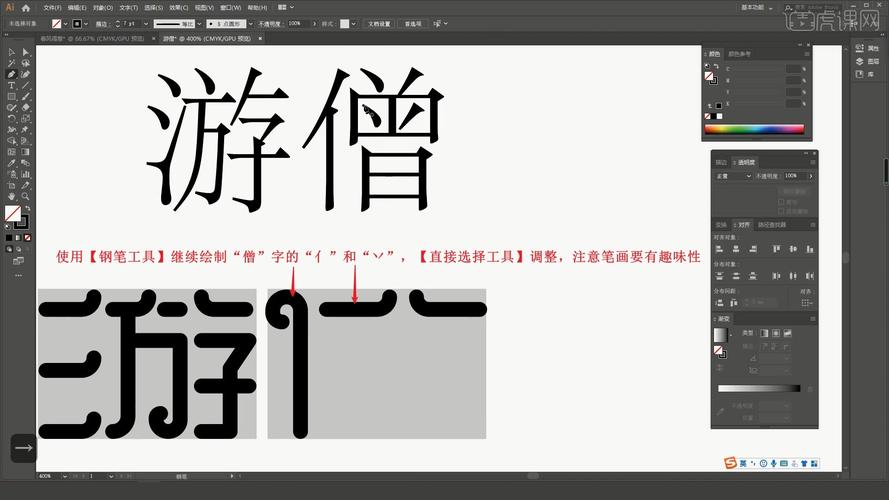The image size is (889, 500).
Task: Select the Puppet Warp pin tool
Action: [26, 130]
